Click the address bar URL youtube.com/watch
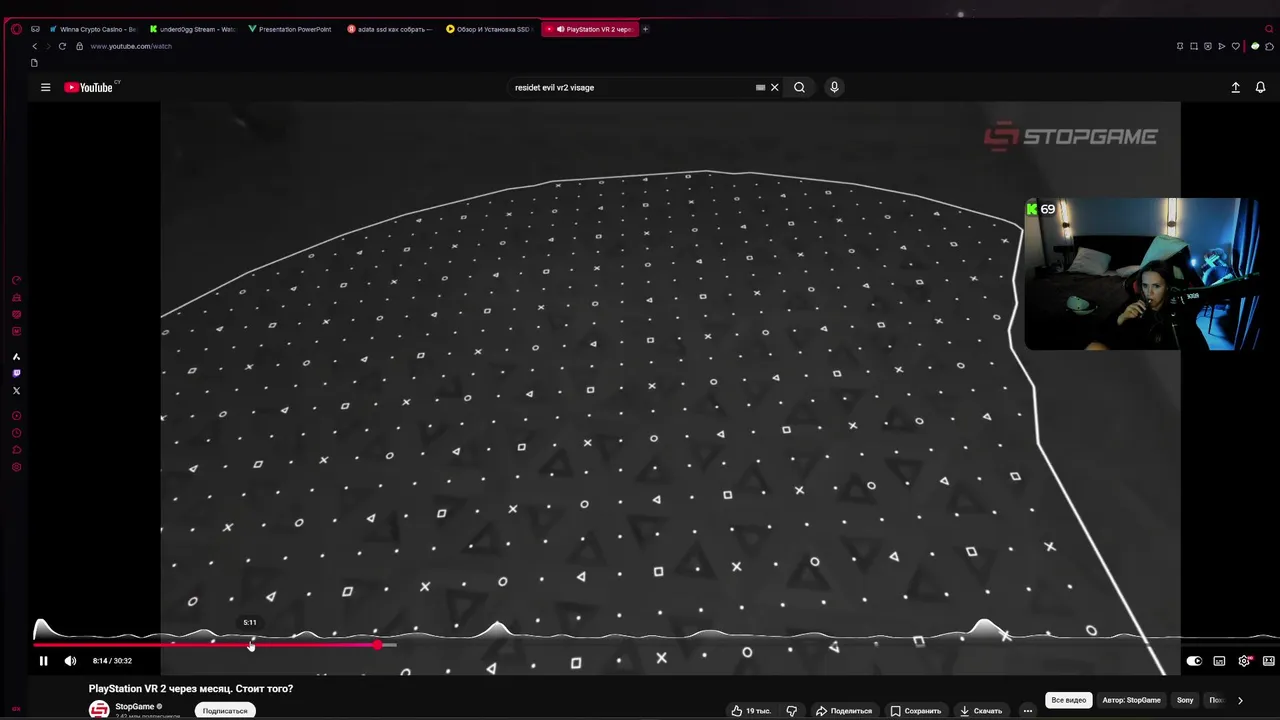 131,46
